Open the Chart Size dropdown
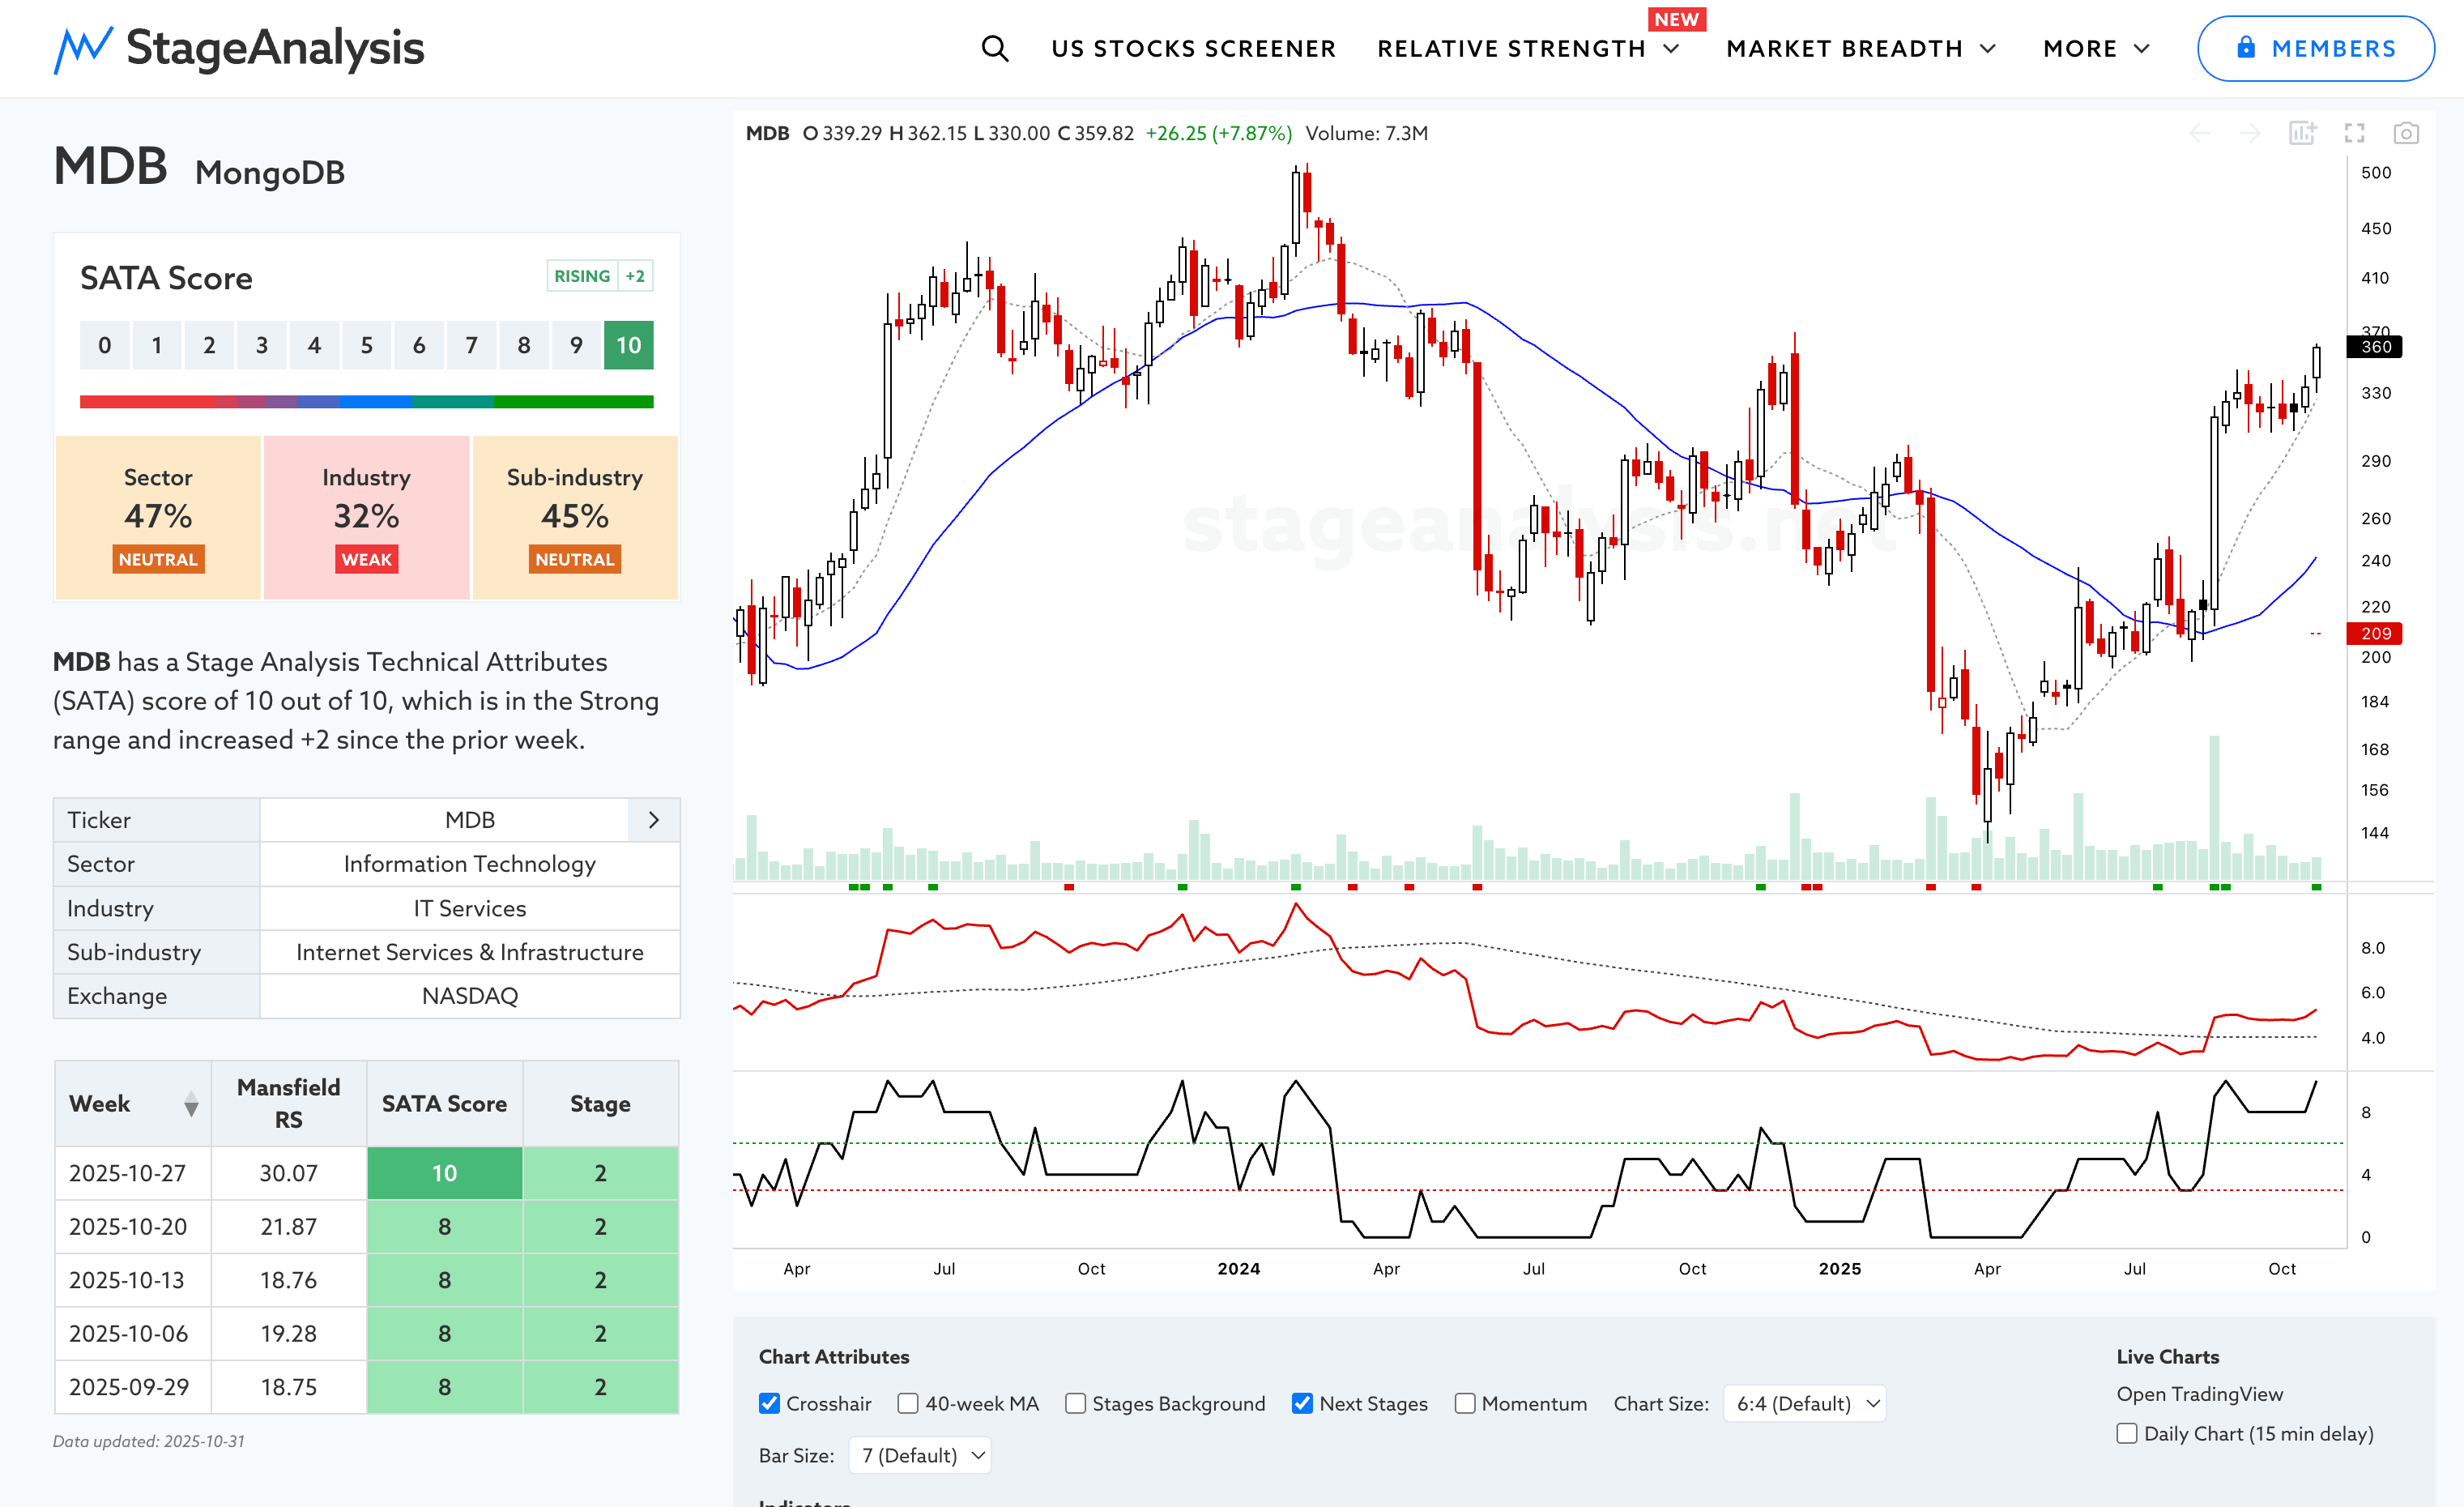Image resolution: width=2464 pixels, height=1507 pixels. [x=1805, y=1403]
